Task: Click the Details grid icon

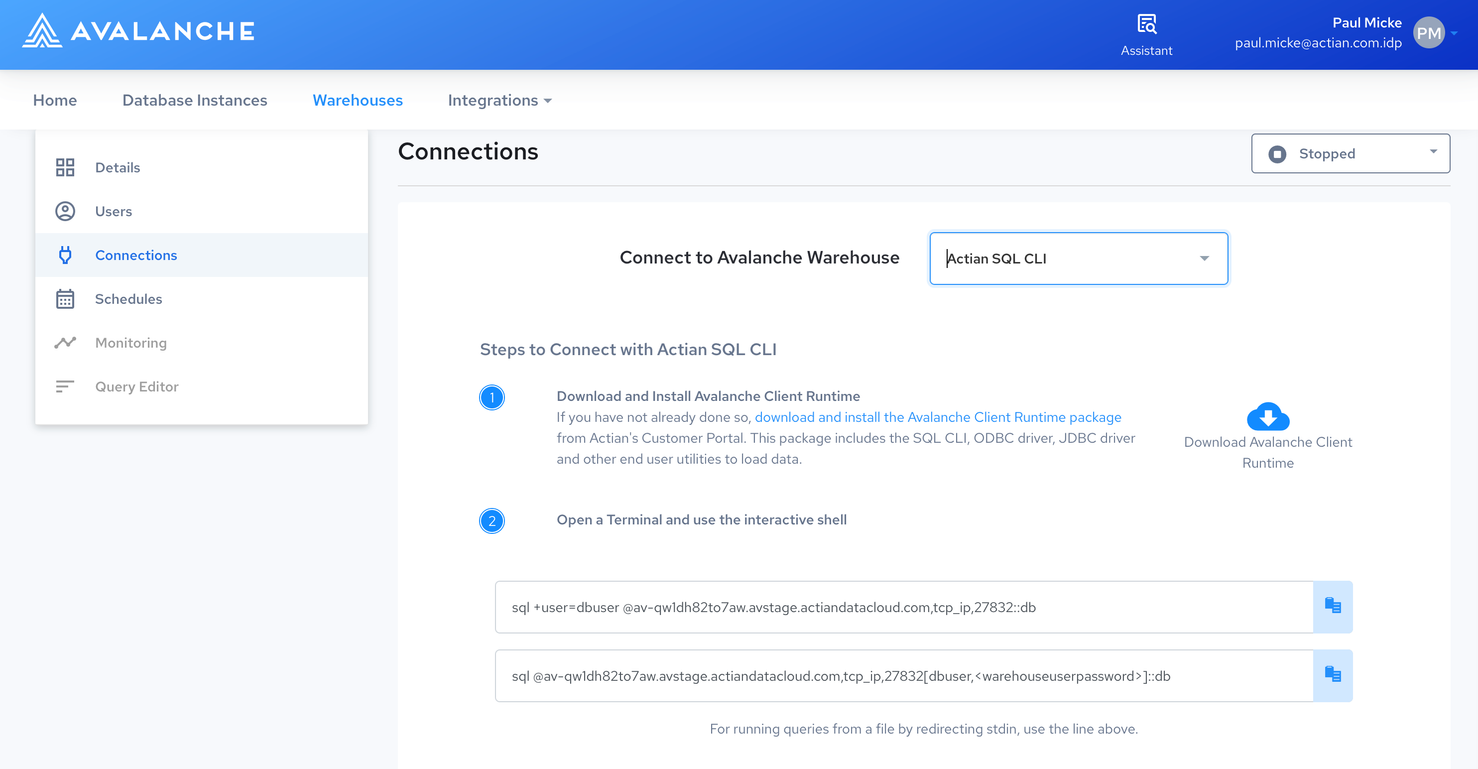Action: tap(65, 167)
